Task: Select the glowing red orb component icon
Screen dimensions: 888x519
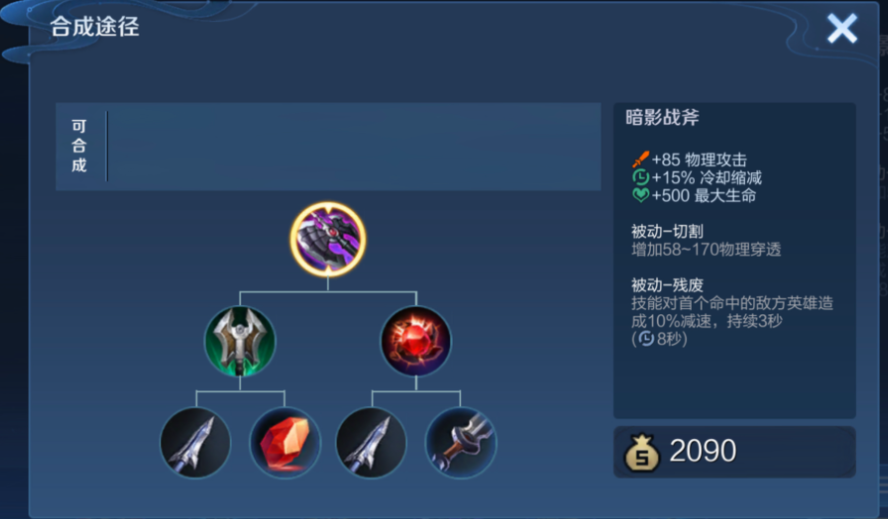Action: click(416, 341)
